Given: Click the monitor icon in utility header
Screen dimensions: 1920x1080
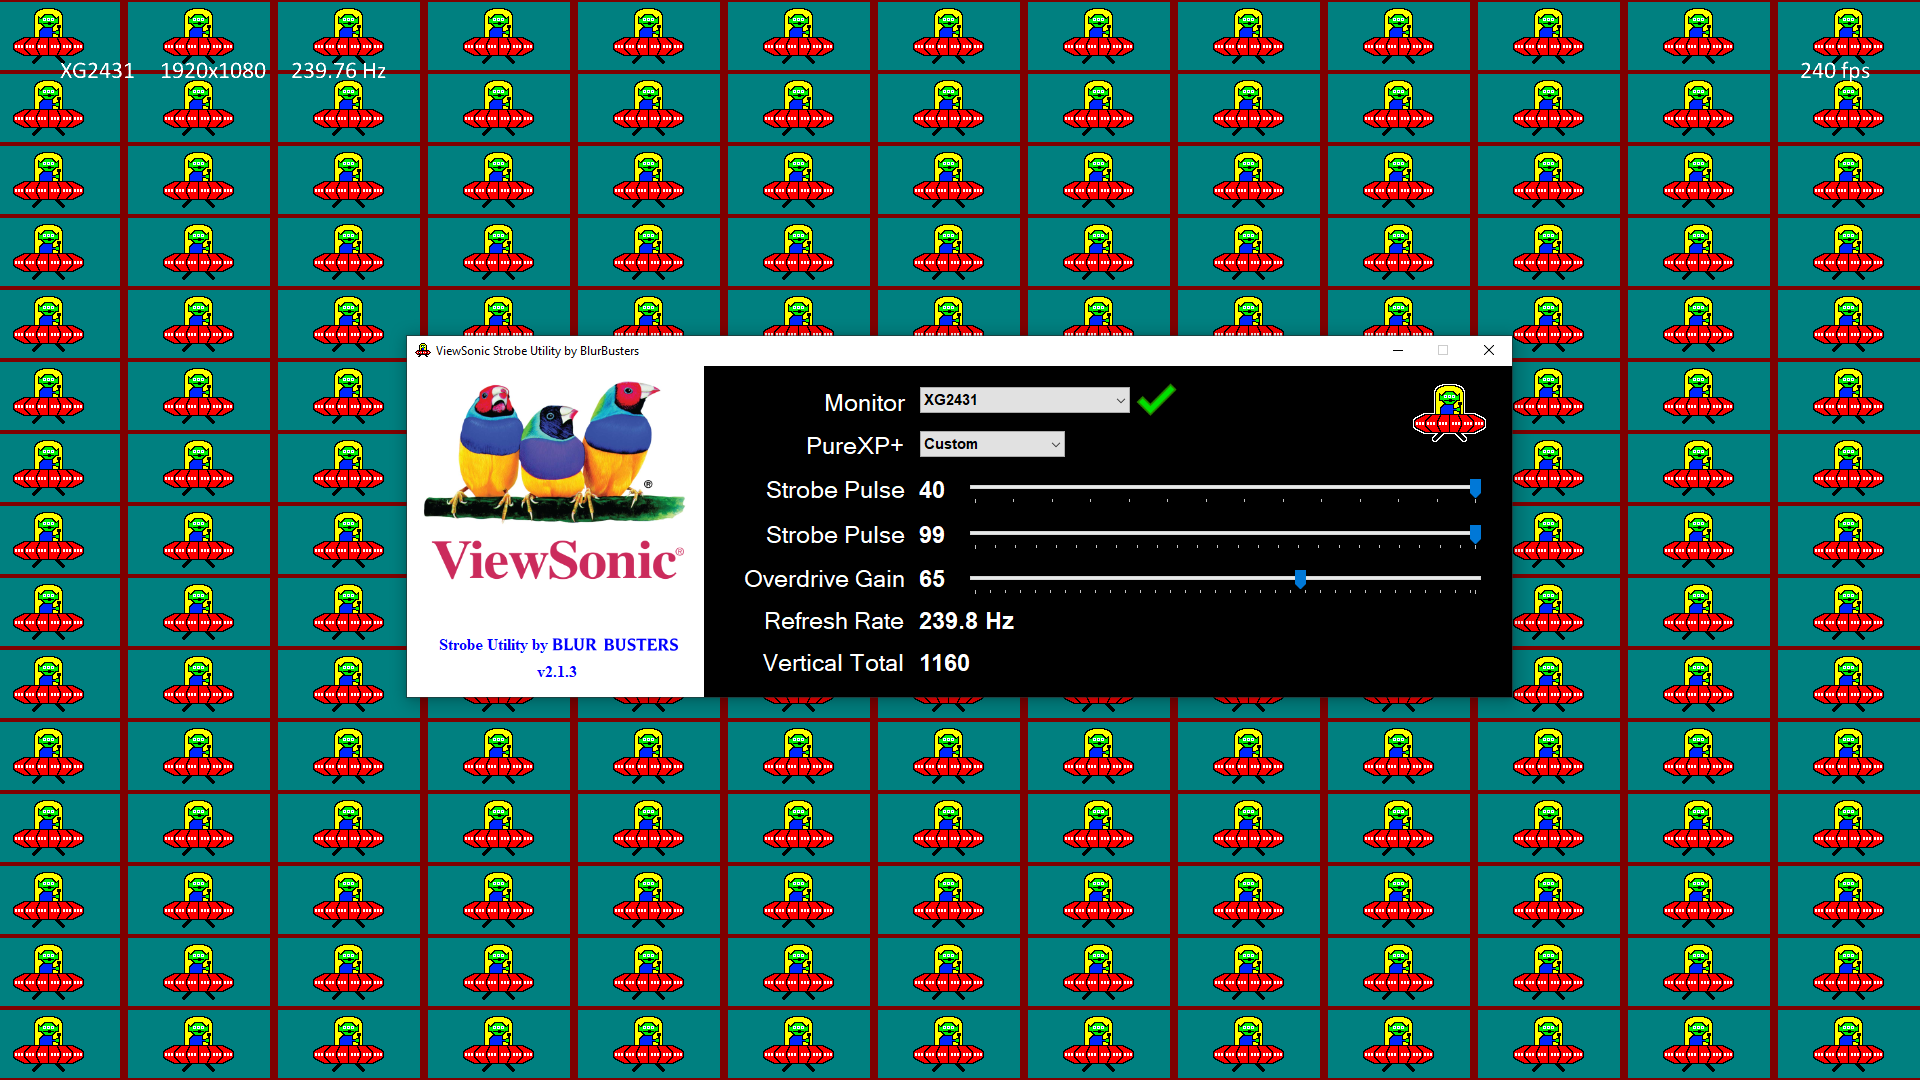Looking at the screenshot, I should [422, 349].
